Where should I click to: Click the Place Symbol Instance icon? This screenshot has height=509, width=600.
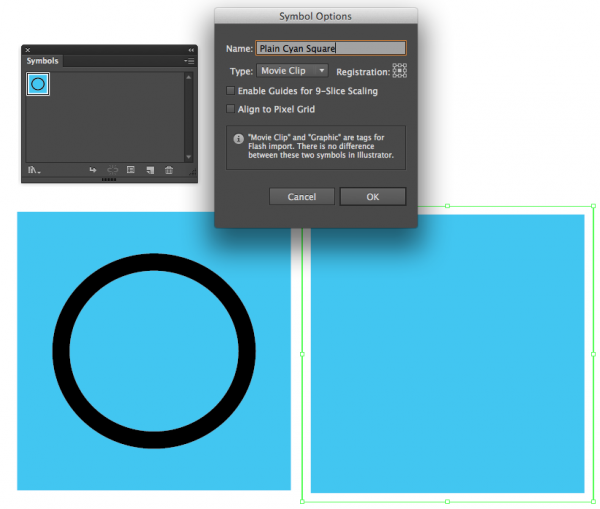coord(92,170)
